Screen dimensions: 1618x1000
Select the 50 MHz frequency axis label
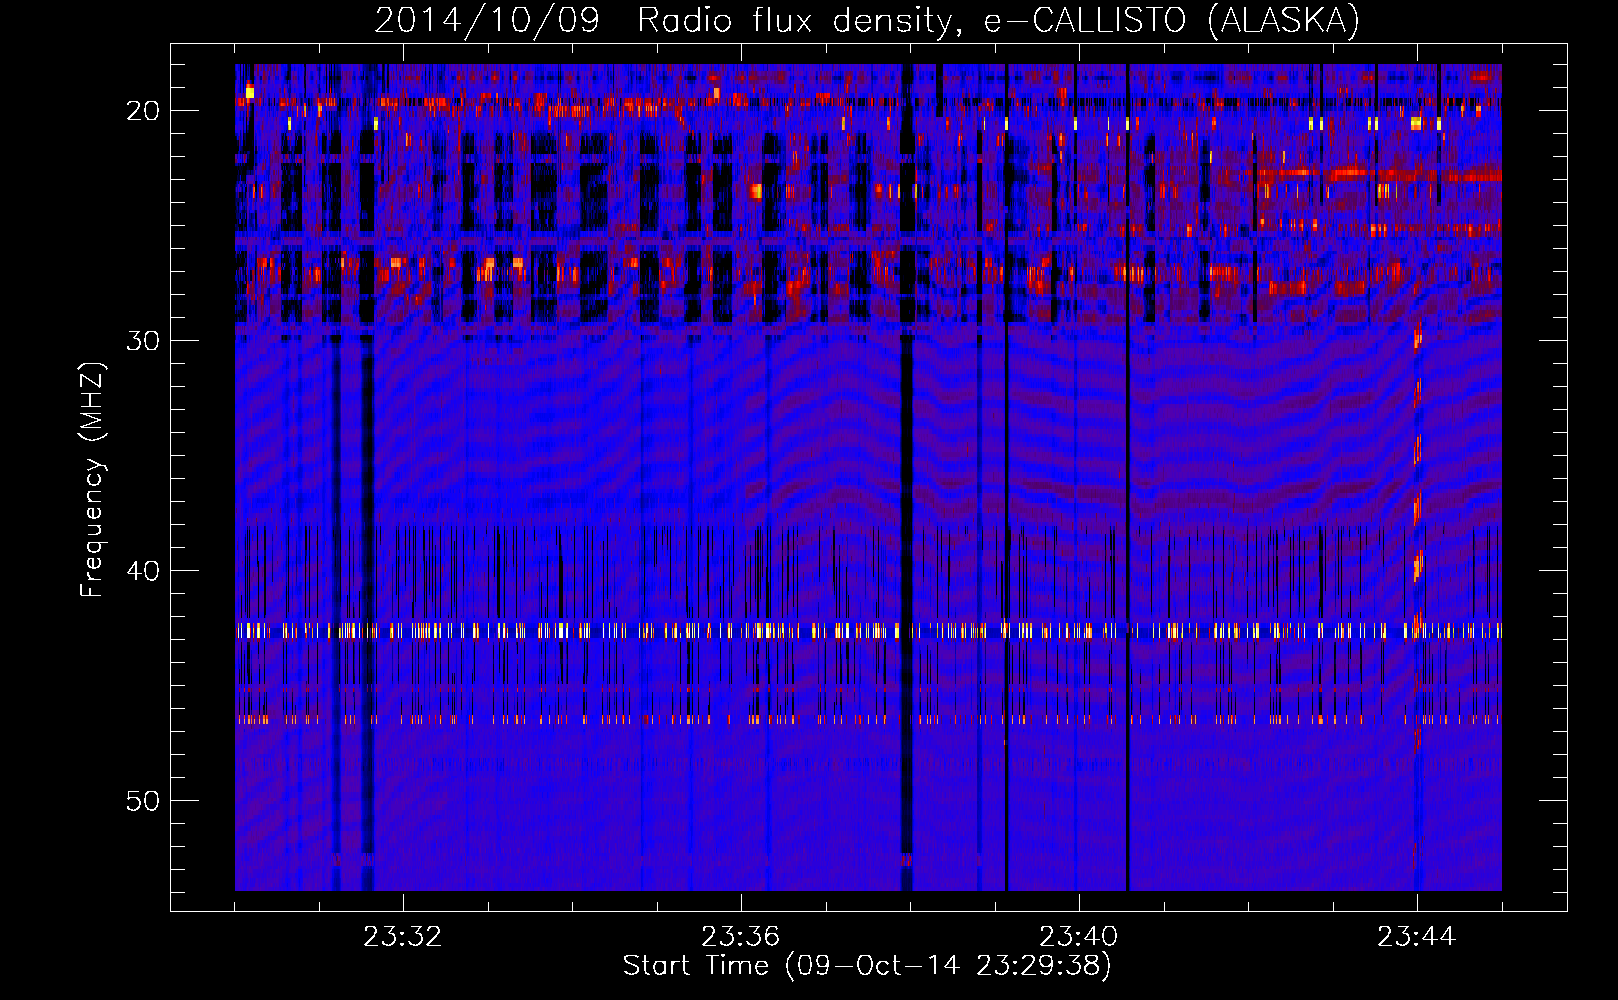point(143,801)
